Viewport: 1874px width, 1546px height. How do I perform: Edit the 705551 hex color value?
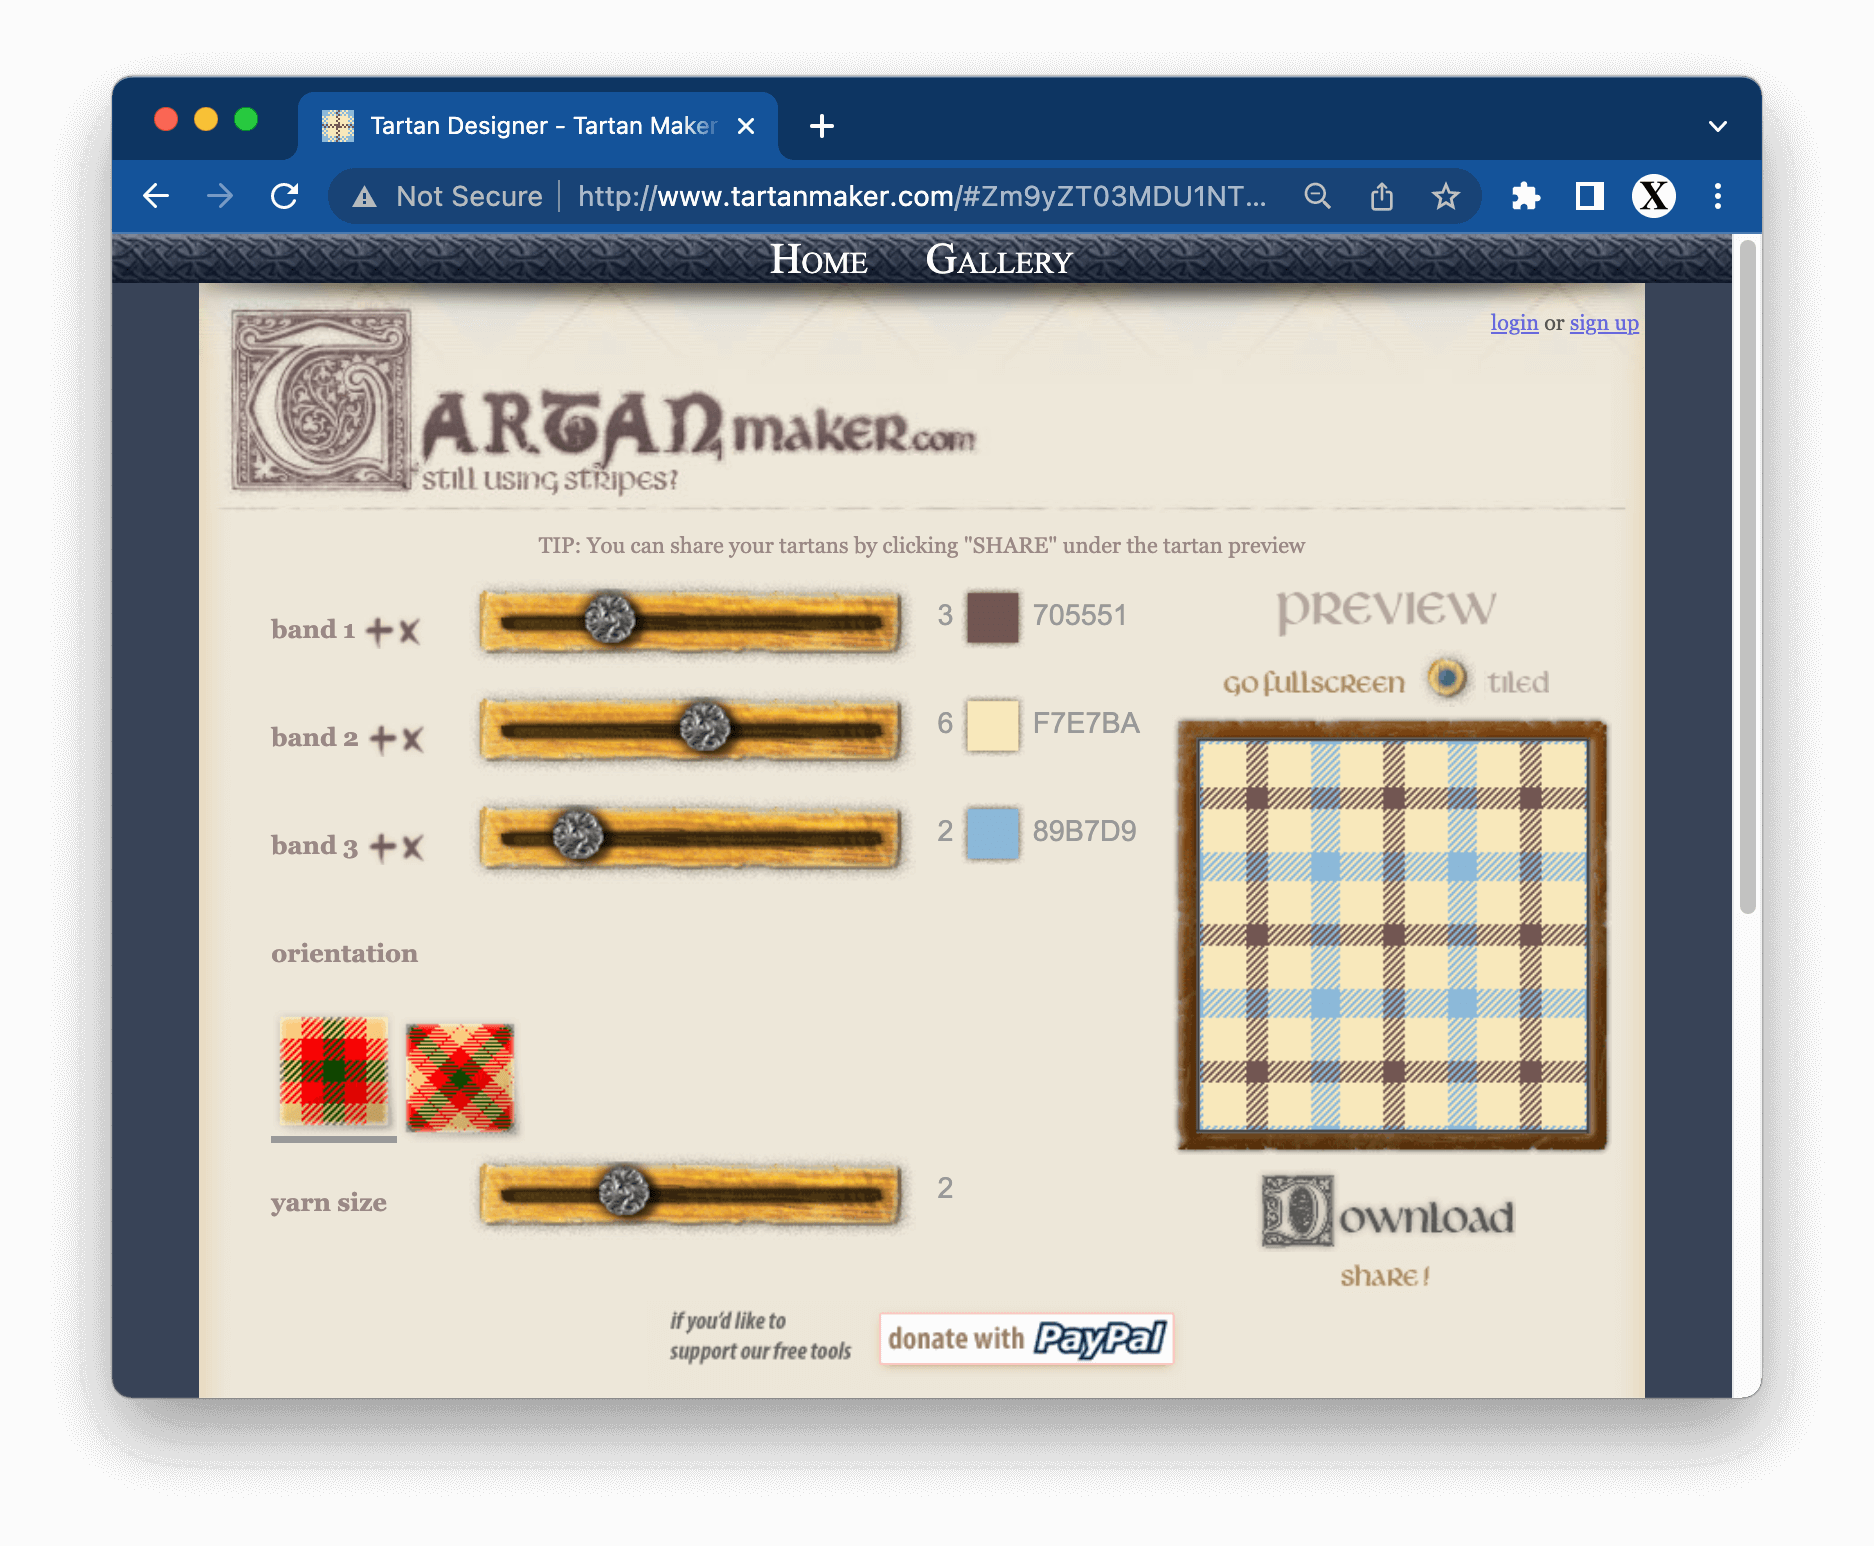pos(1080,615)
